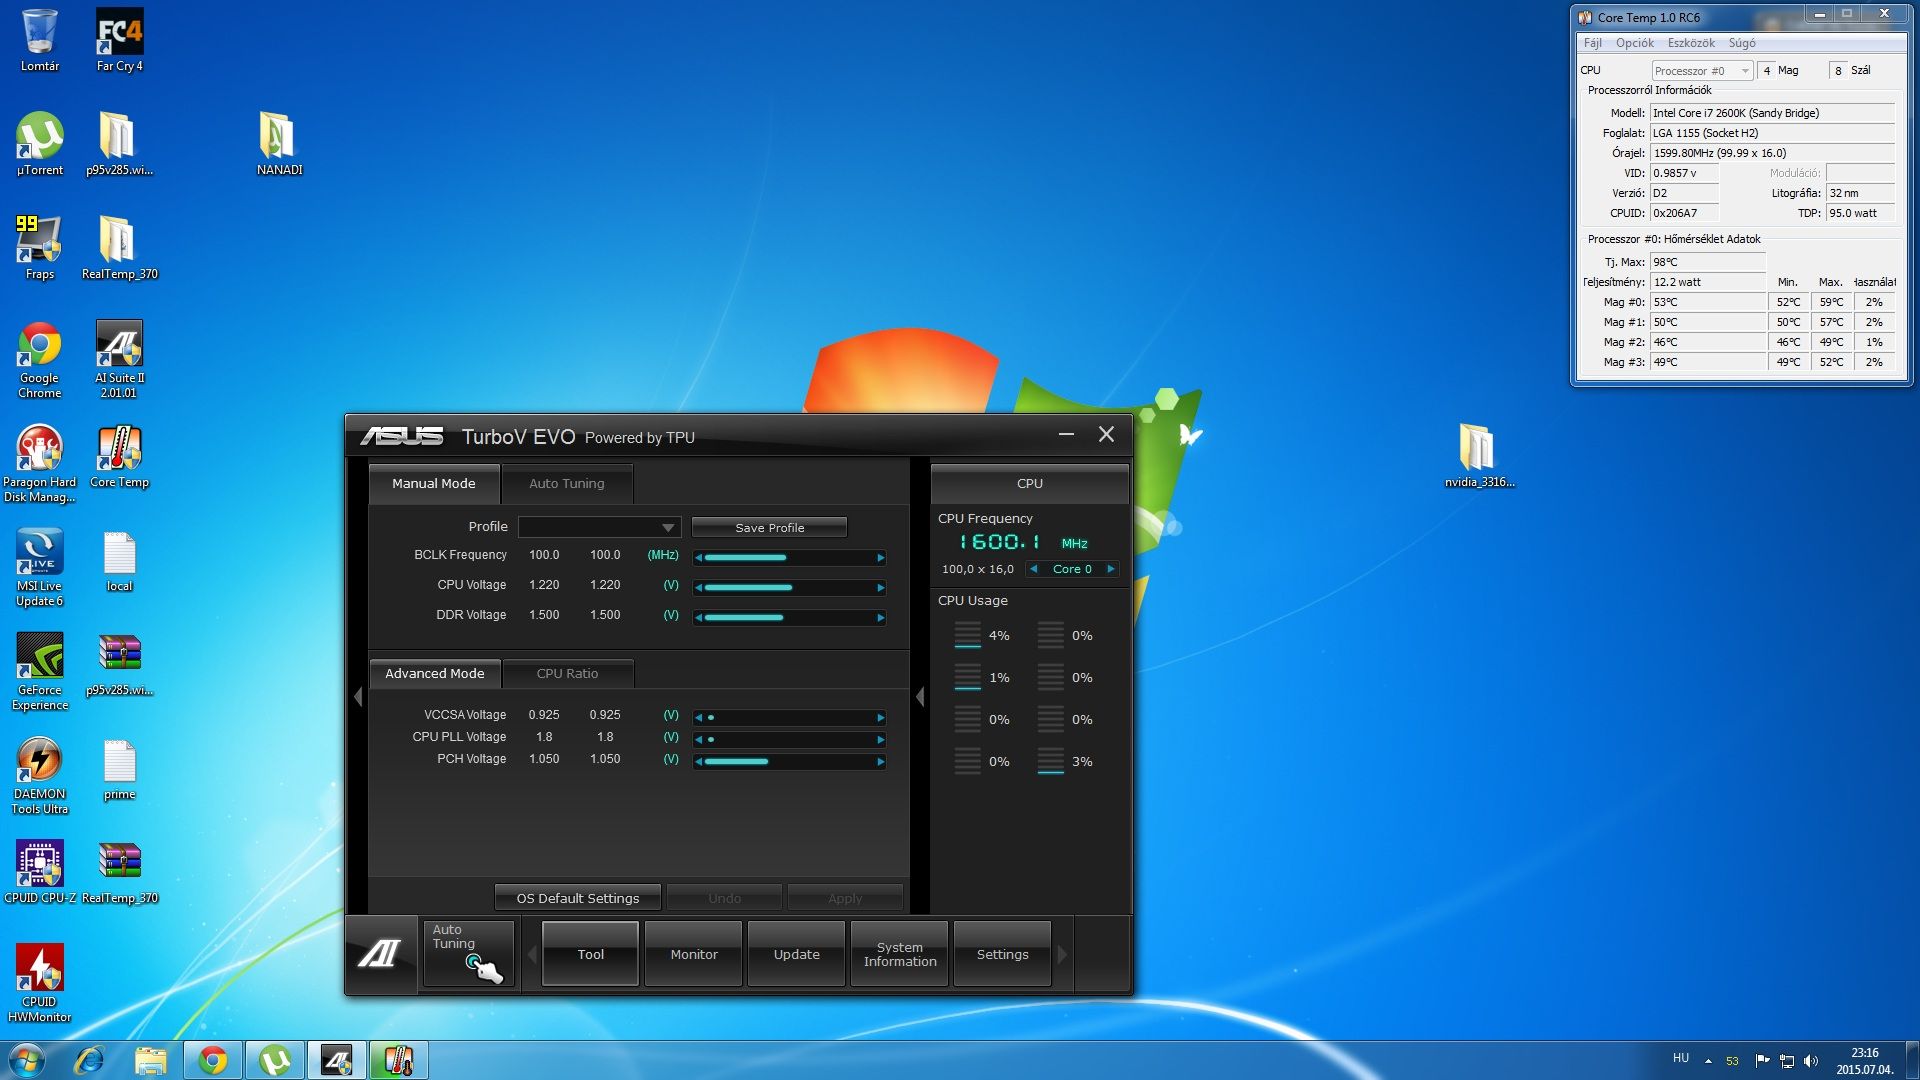Open Internet Explorer from taskbar
The width and height of the screenshot is (1920, 1080).
(x=89, y=1060)
